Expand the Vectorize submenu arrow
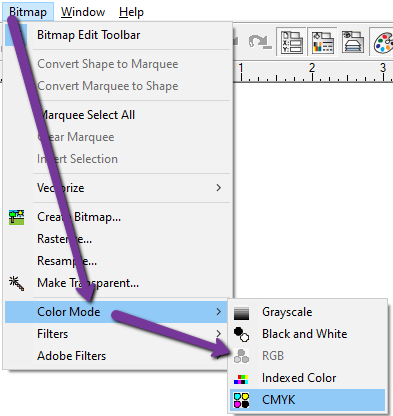393x416 pixels. point(219,188)
